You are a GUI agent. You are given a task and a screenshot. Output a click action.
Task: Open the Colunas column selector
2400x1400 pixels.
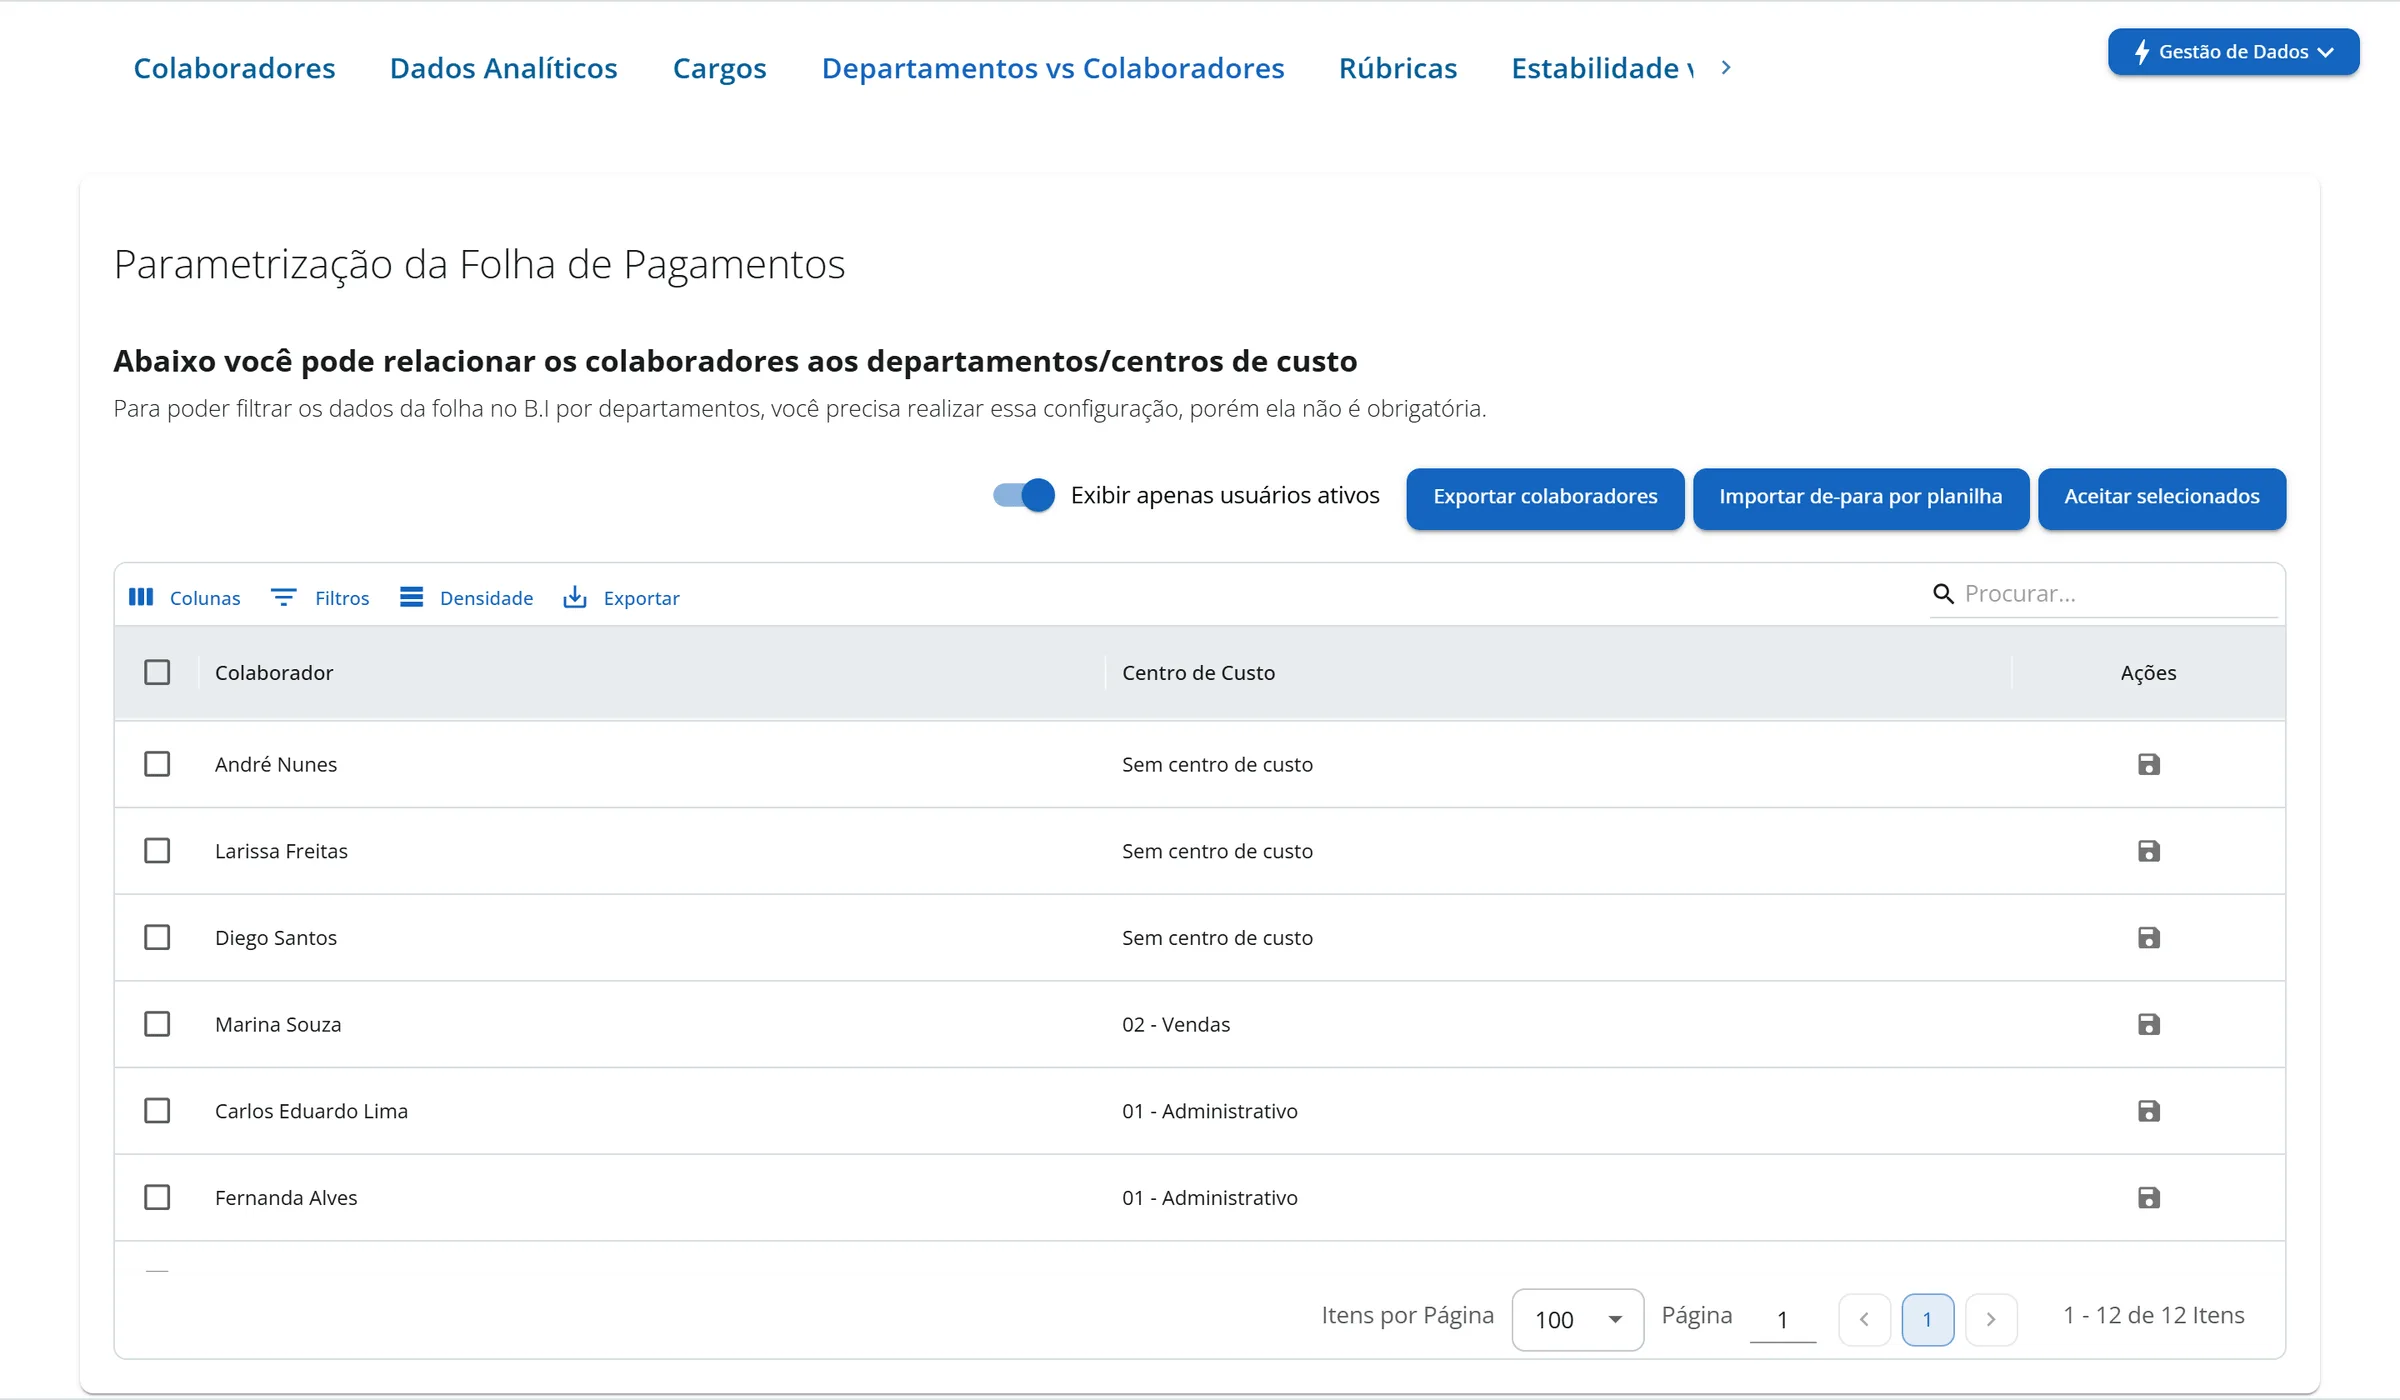185,597
